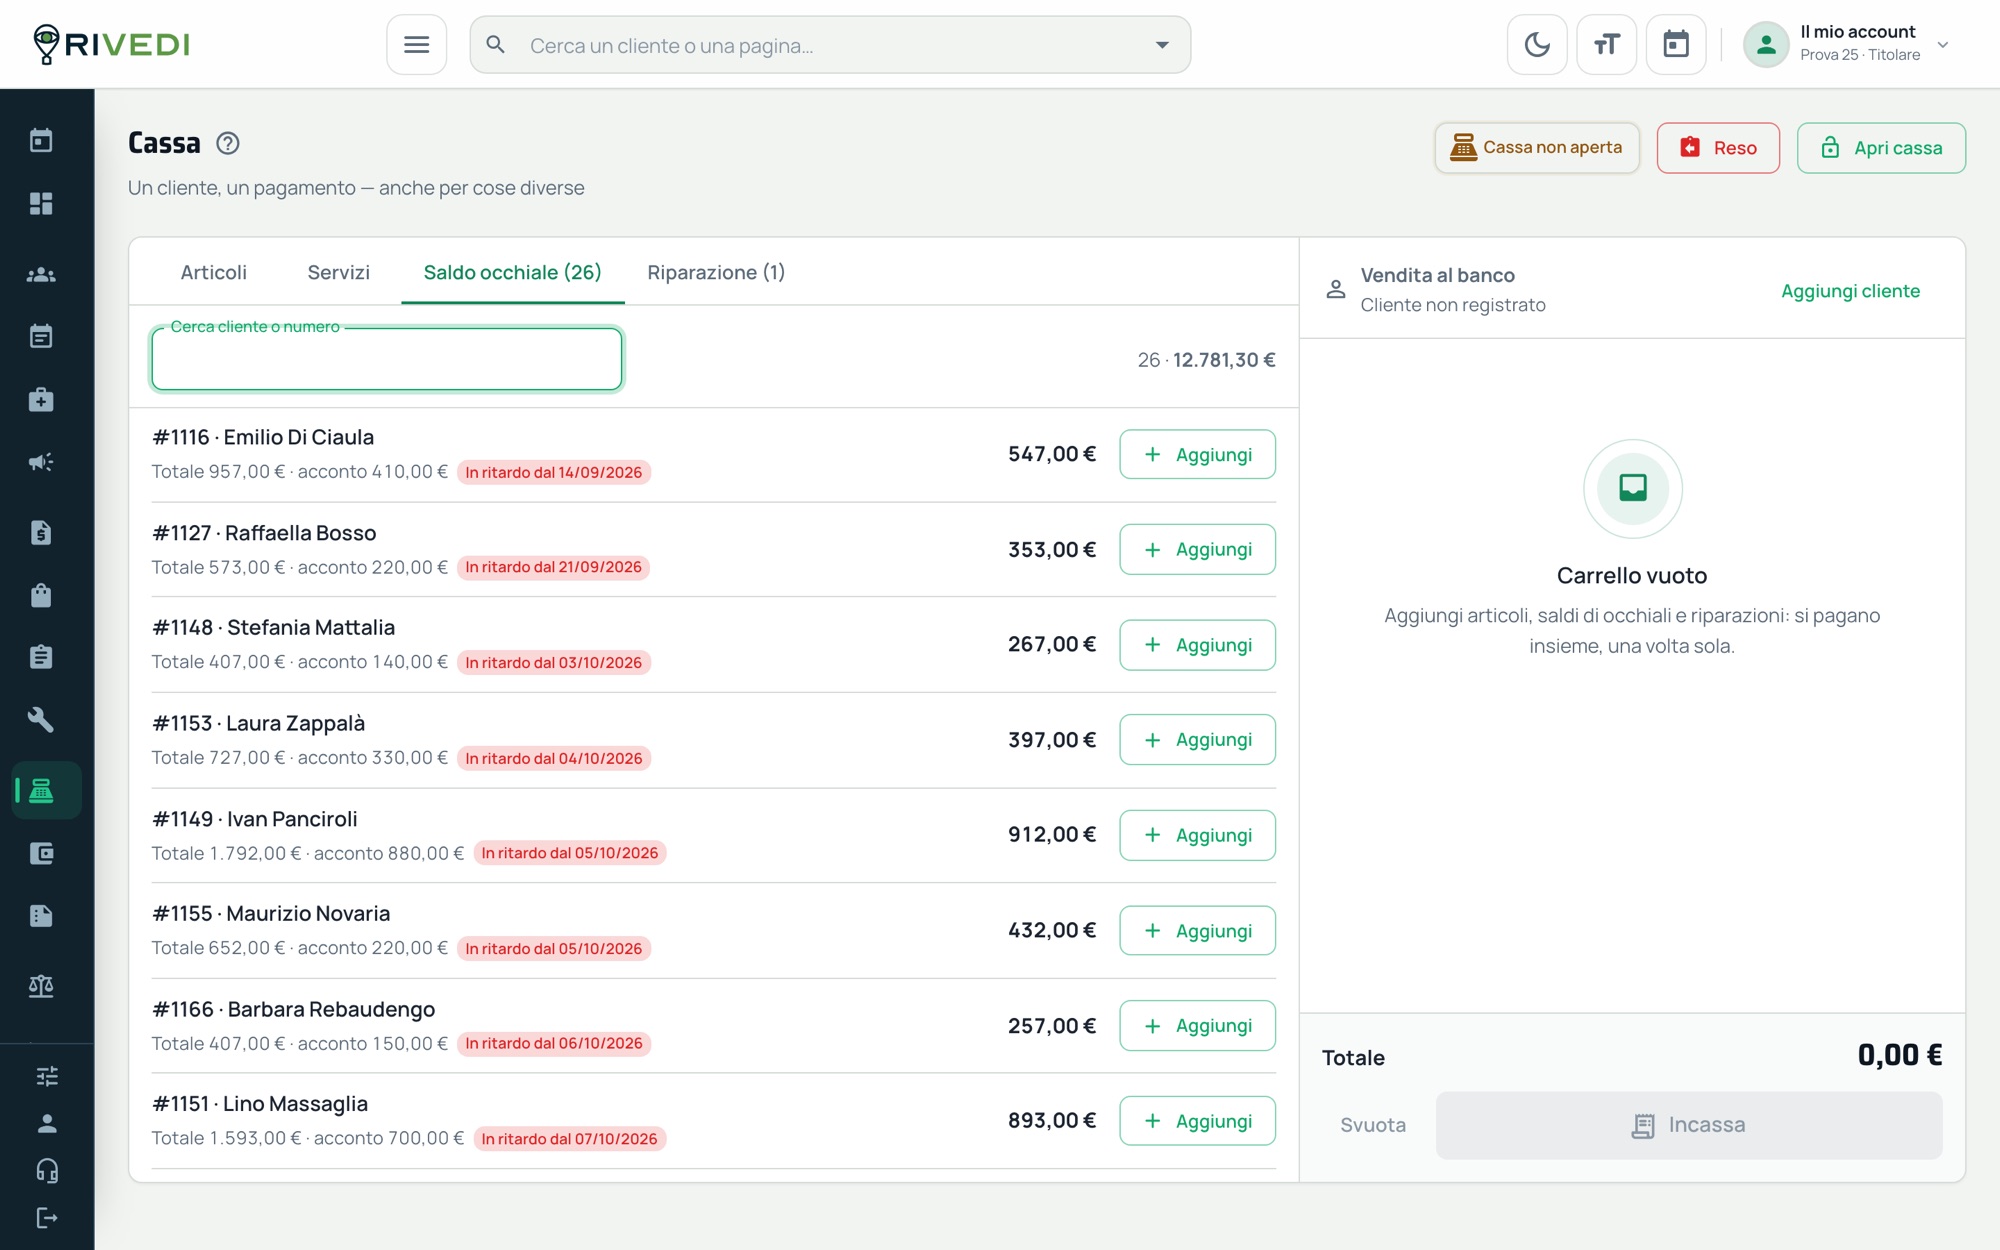Open the help question mark beside Cassa

pyautogui.click(x=228, y=144)
